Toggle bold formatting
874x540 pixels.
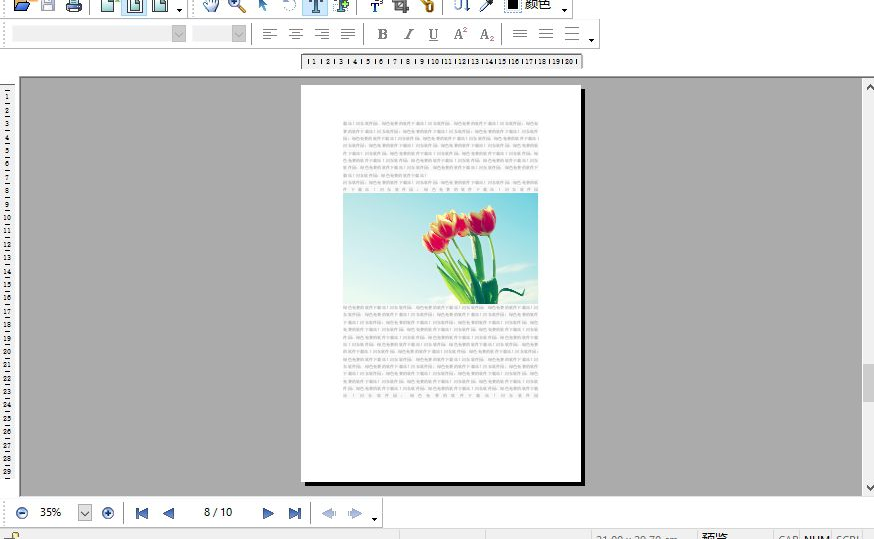click(382, 34)
